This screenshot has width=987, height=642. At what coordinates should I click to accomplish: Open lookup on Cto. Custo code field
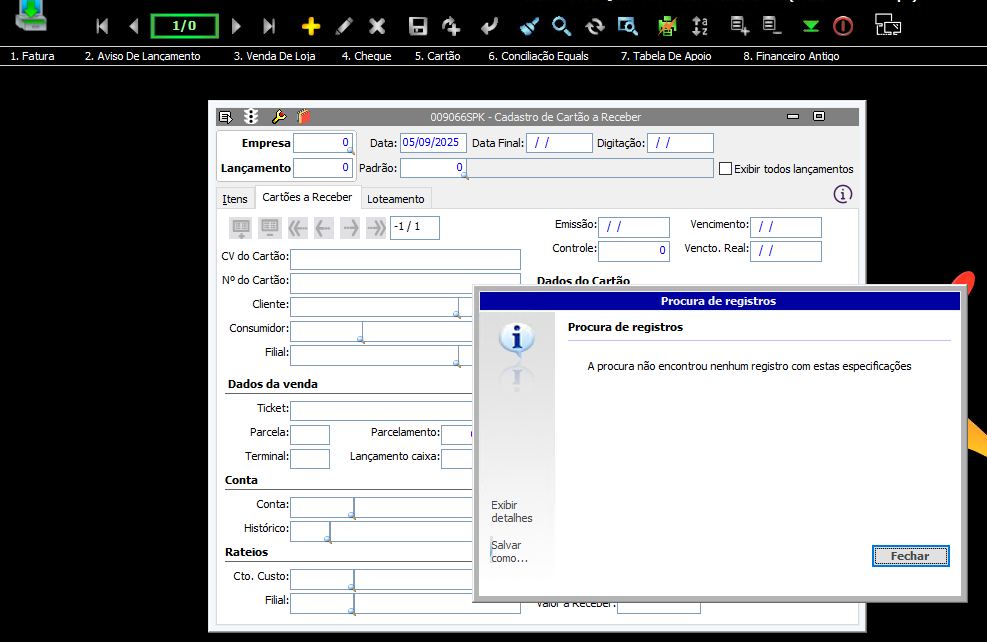click(352, 587)
